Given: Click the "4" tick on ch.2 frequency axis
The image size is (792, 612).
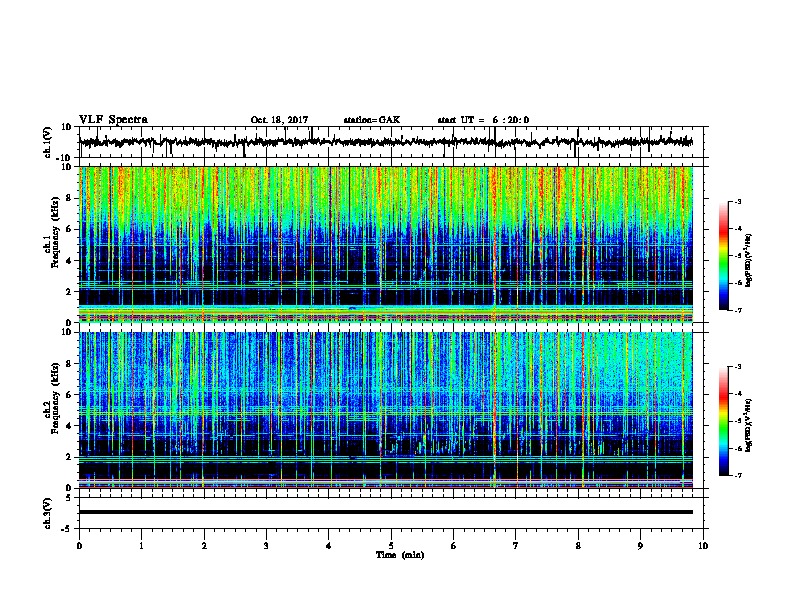Looking at the screenshot, I should tap(70, 426).
